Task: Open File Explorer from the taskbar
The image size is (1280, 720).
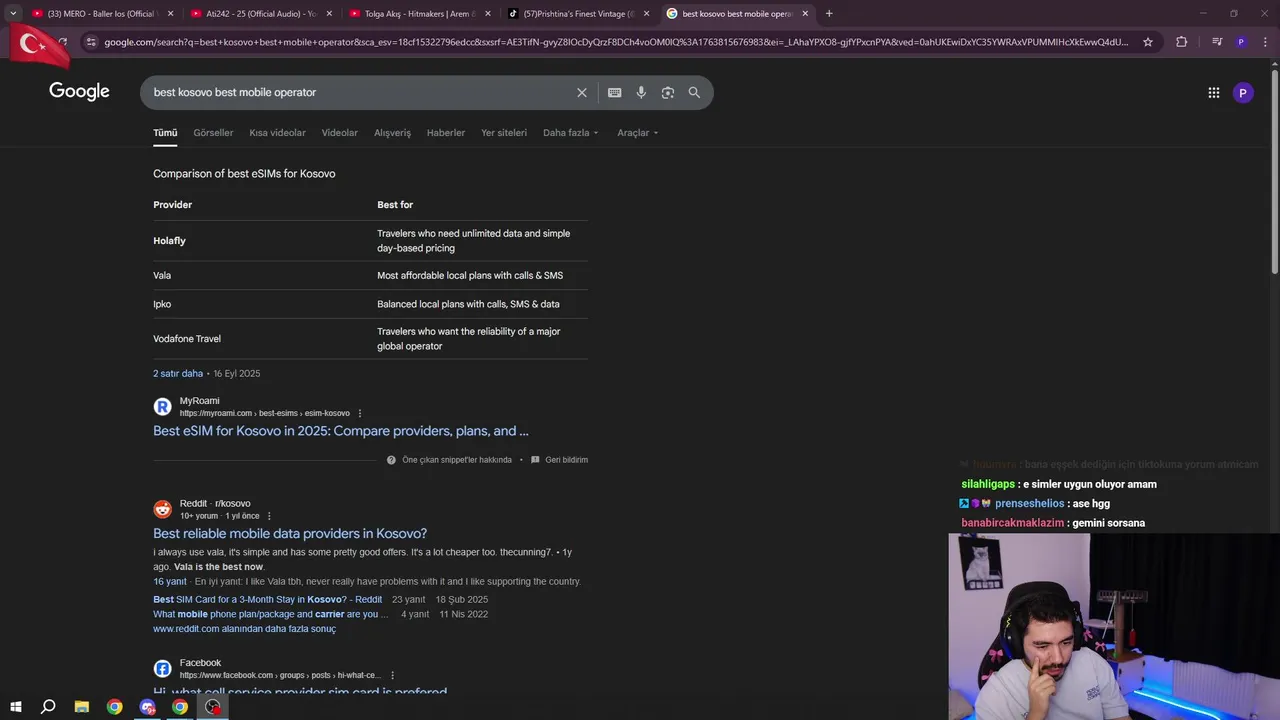Action: (82, 707)
